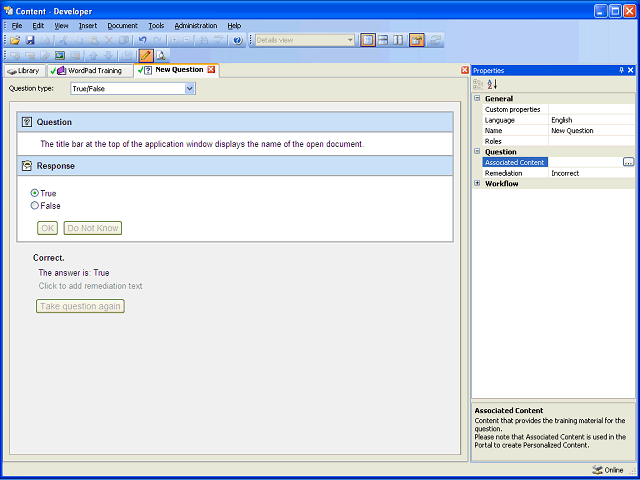Image resolution: width=640 pixels, height=480 pixels.
Task: Select the False radio button
Action: point(35,206)
